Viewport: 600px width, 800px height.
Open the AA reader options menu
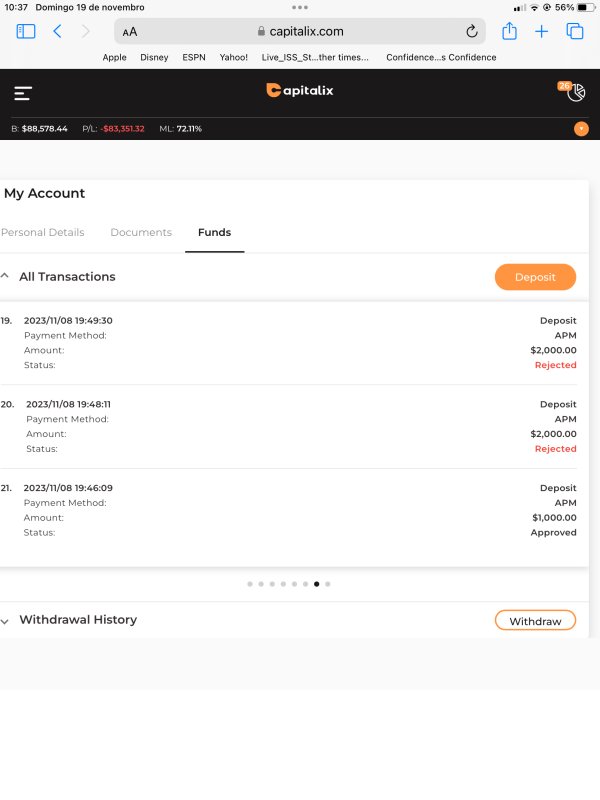tap(130, 32)
